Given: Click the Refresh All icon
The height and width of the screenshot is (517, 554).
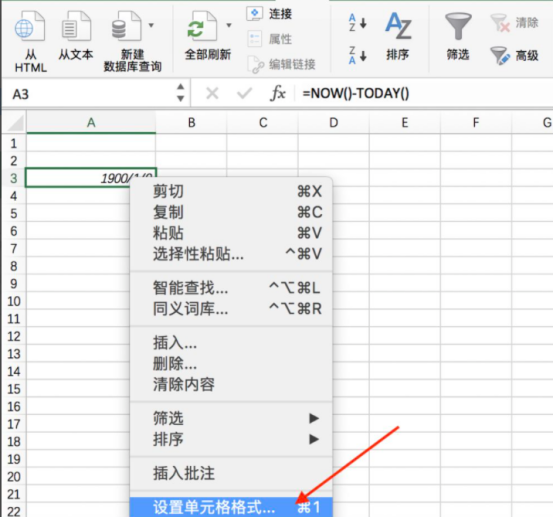Looking at the screenshot, I should pyautogui.click(x=202, y=27).
